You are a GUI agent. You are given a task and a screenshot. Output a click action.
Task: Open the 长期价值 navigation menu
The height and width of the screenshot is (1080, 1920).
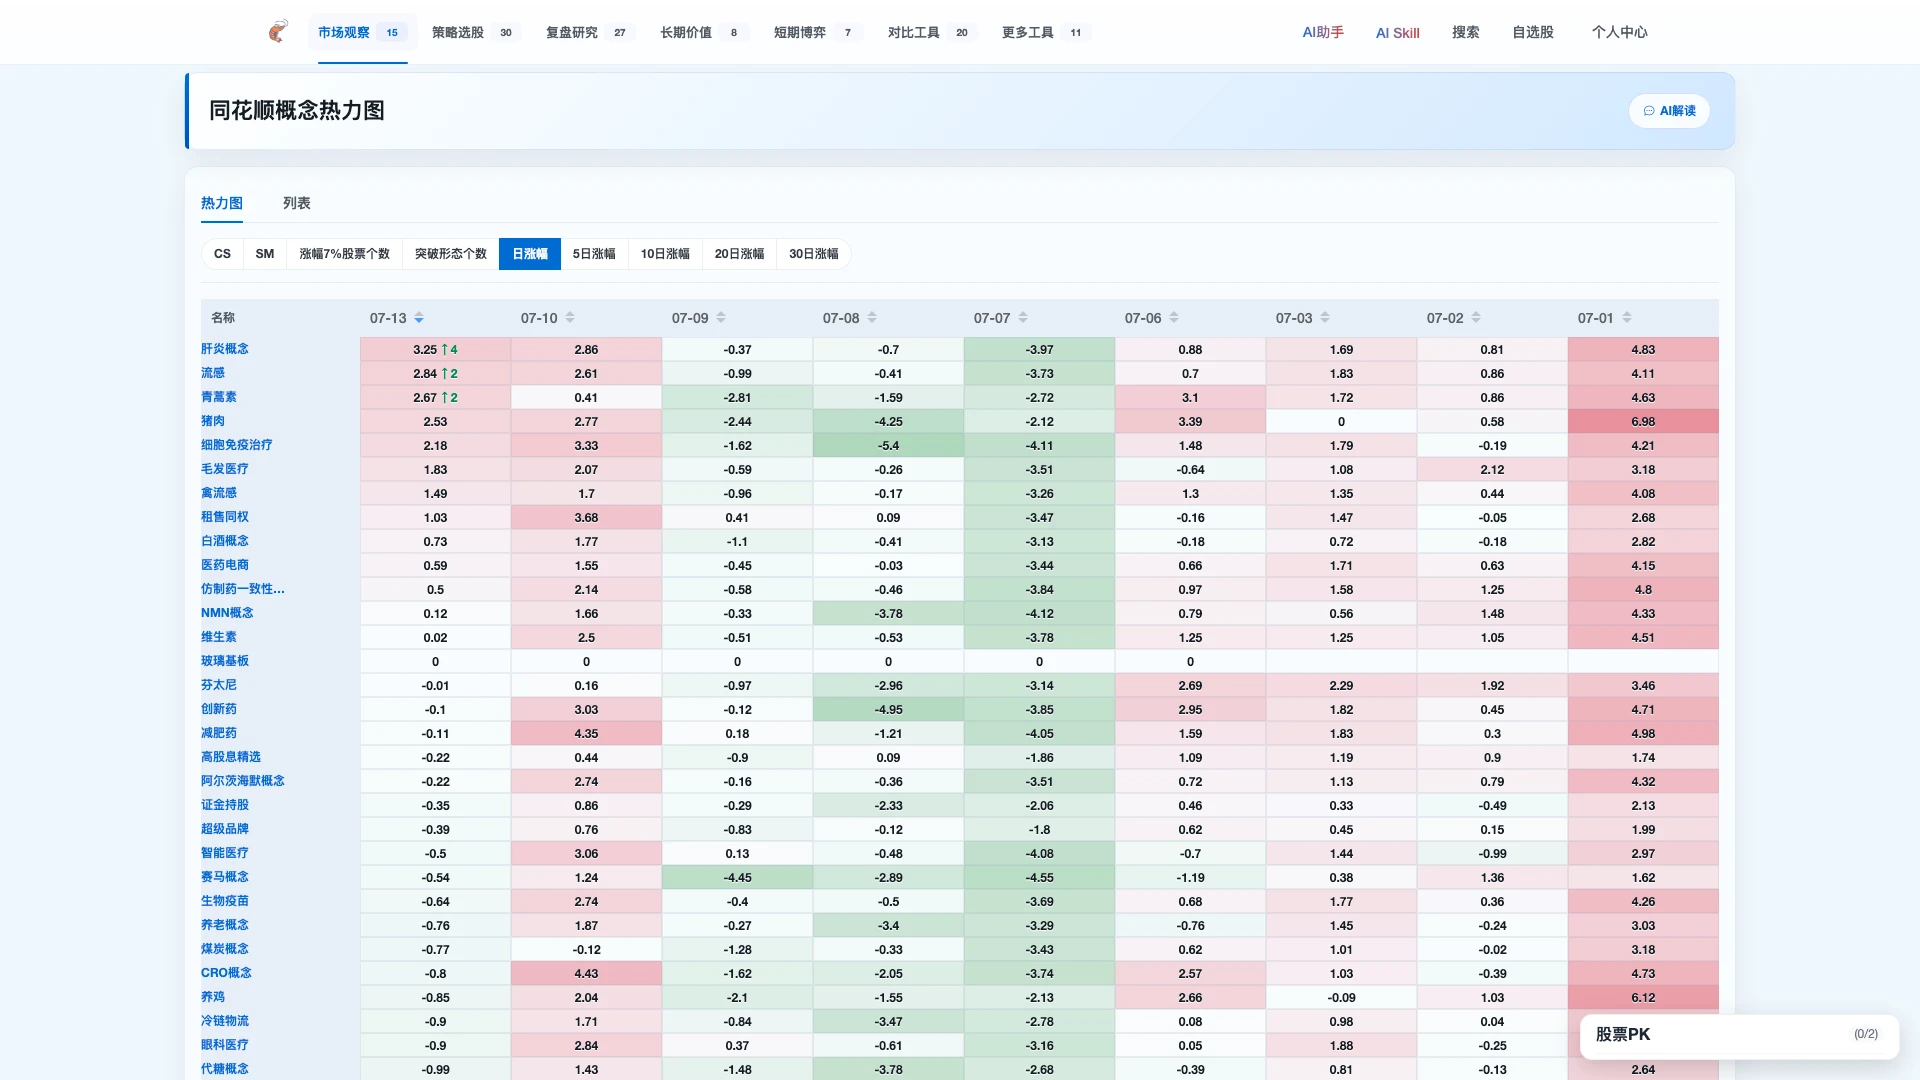[704, 32]
